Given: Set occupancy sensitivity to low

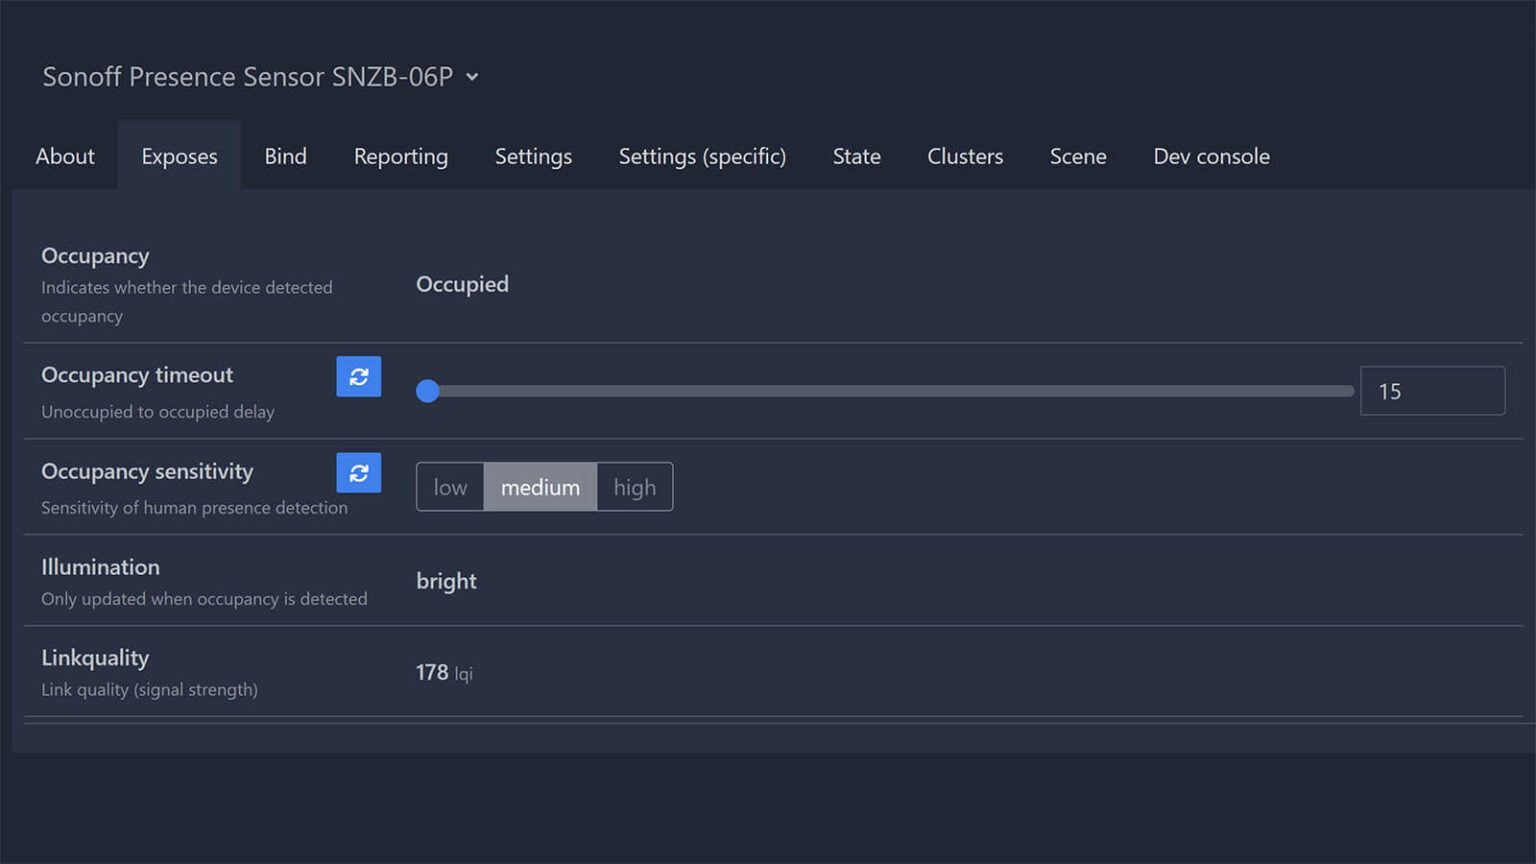Looking at the screenshot, I should click(x=450, y=487).
